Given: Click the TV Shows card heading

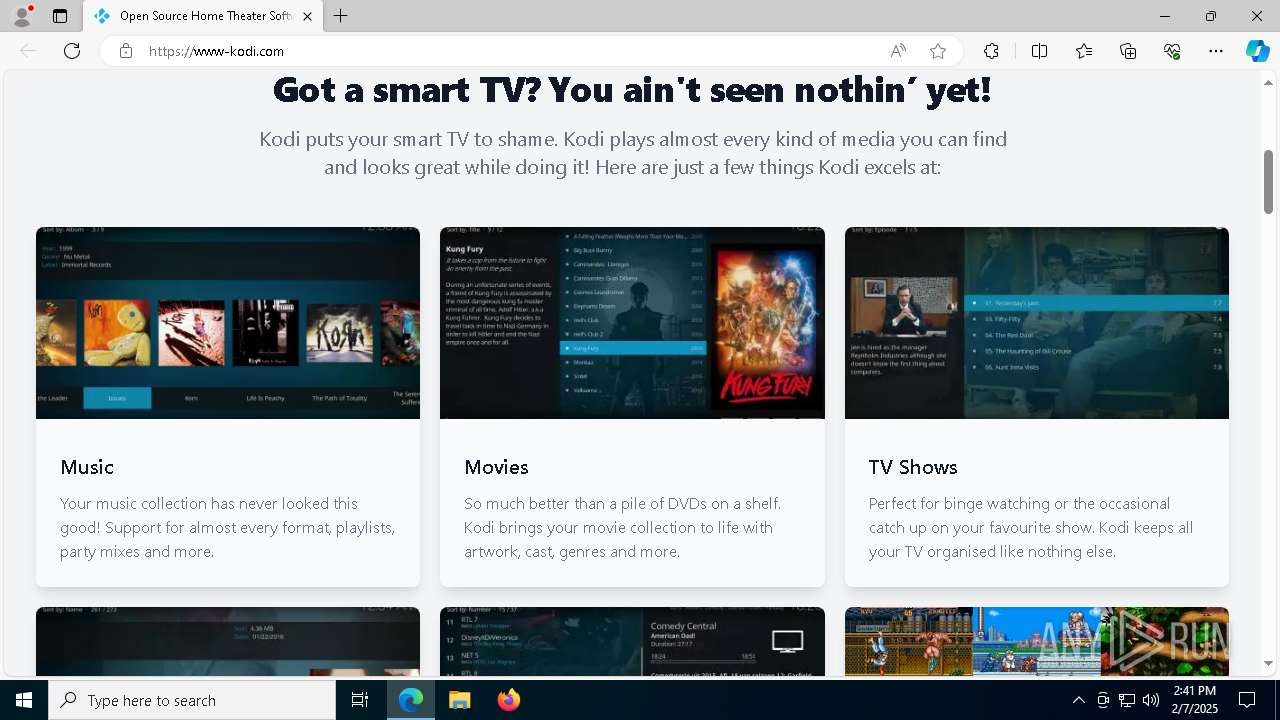Looking at the screenshot, I should 913,467.
